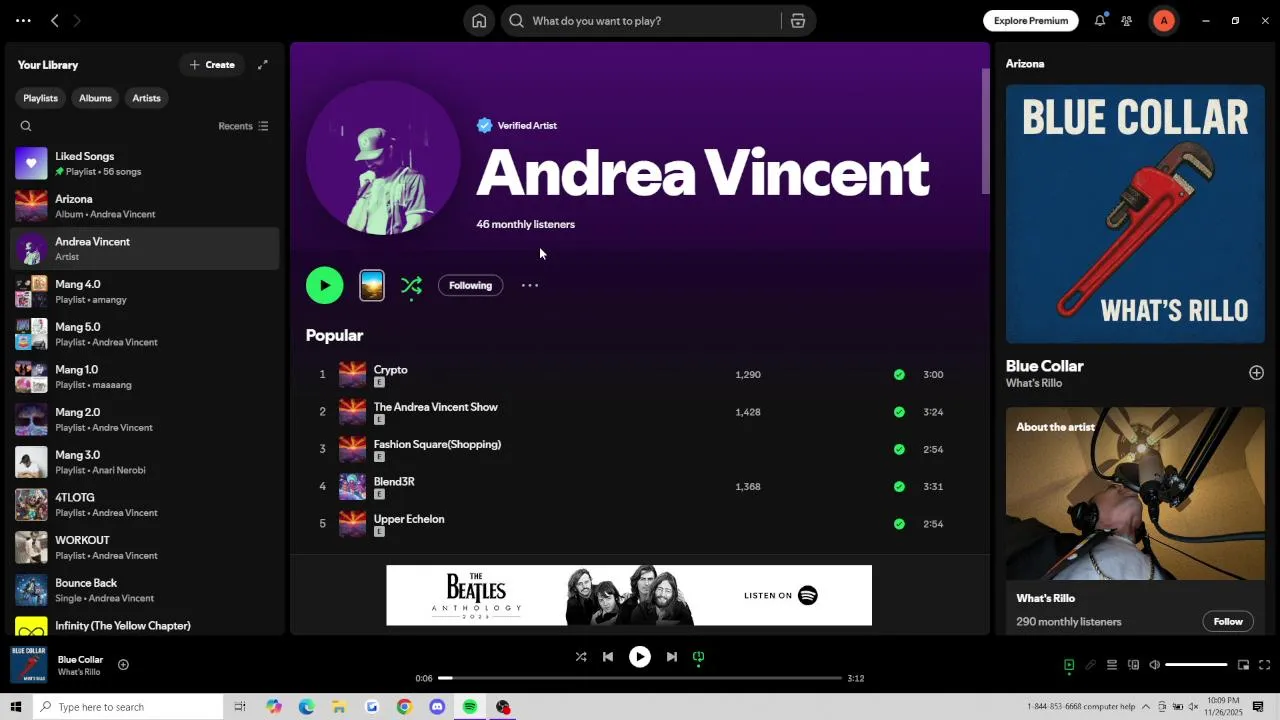The height and width of the screenshot is (720, 1280).
Task: Click Explore Premium button
Action: pyautogui.click(x=1031, y=20)
